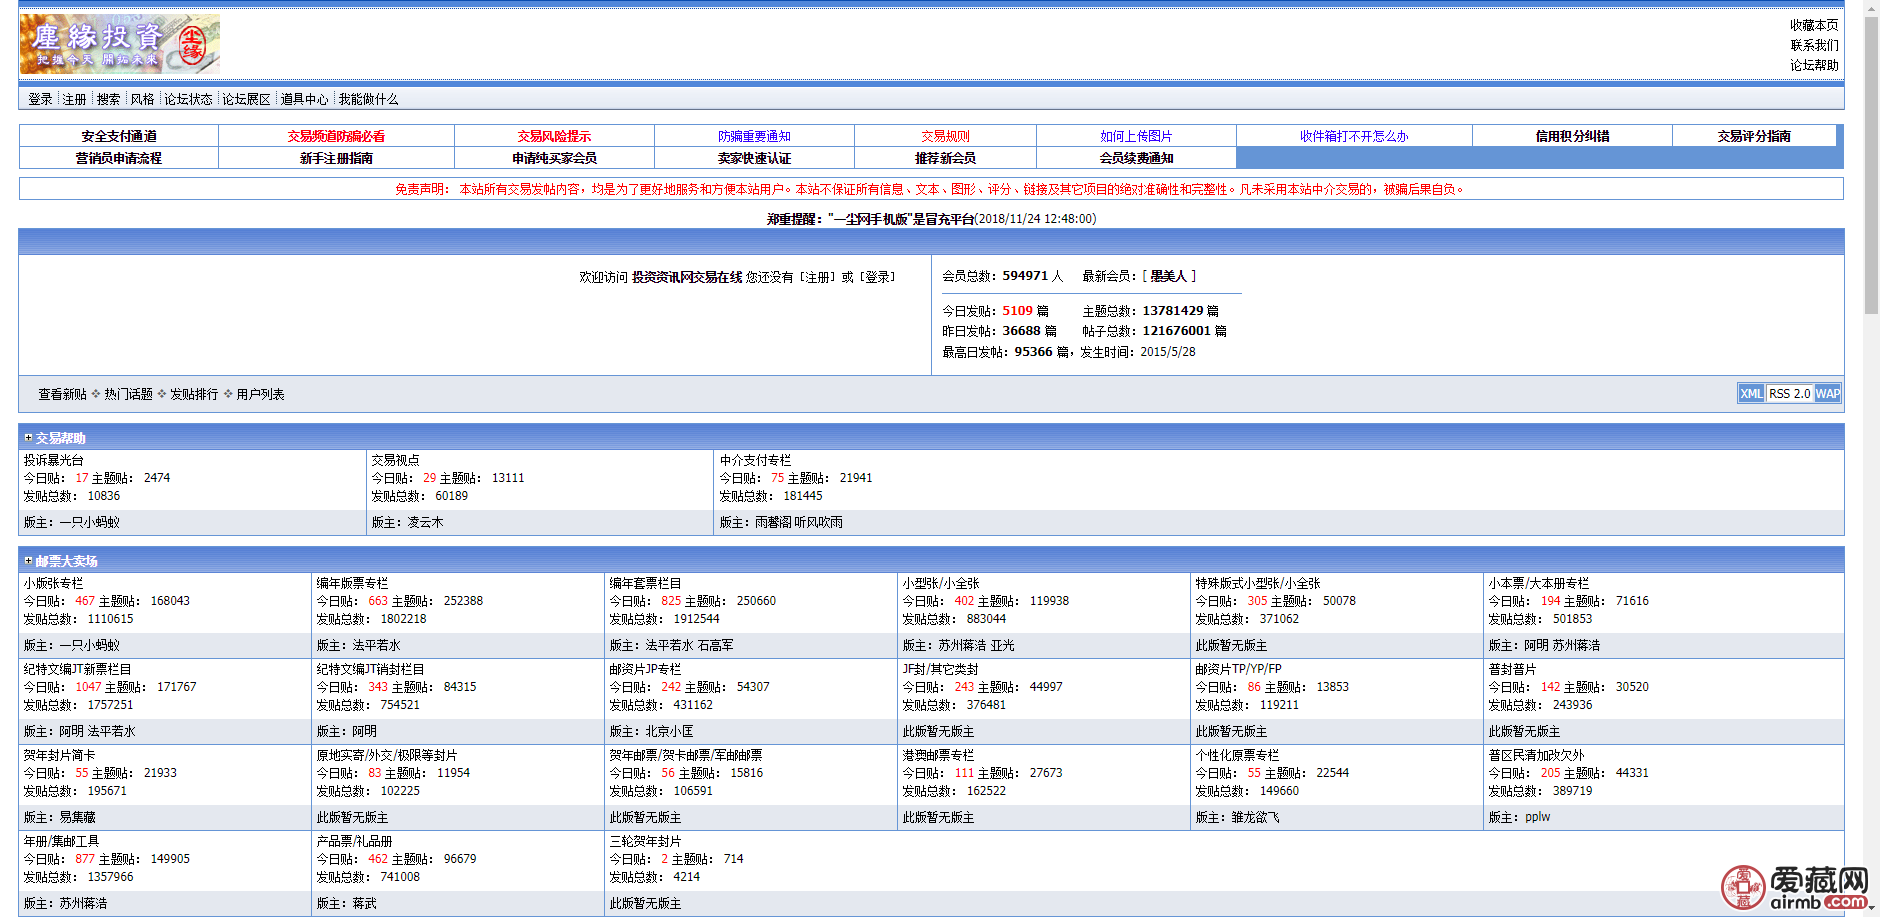Image resolution: width=1880 pixels, height=917 pixels.
Task: Collapse the 交易帮助 section
Action: tap(28, 438)
